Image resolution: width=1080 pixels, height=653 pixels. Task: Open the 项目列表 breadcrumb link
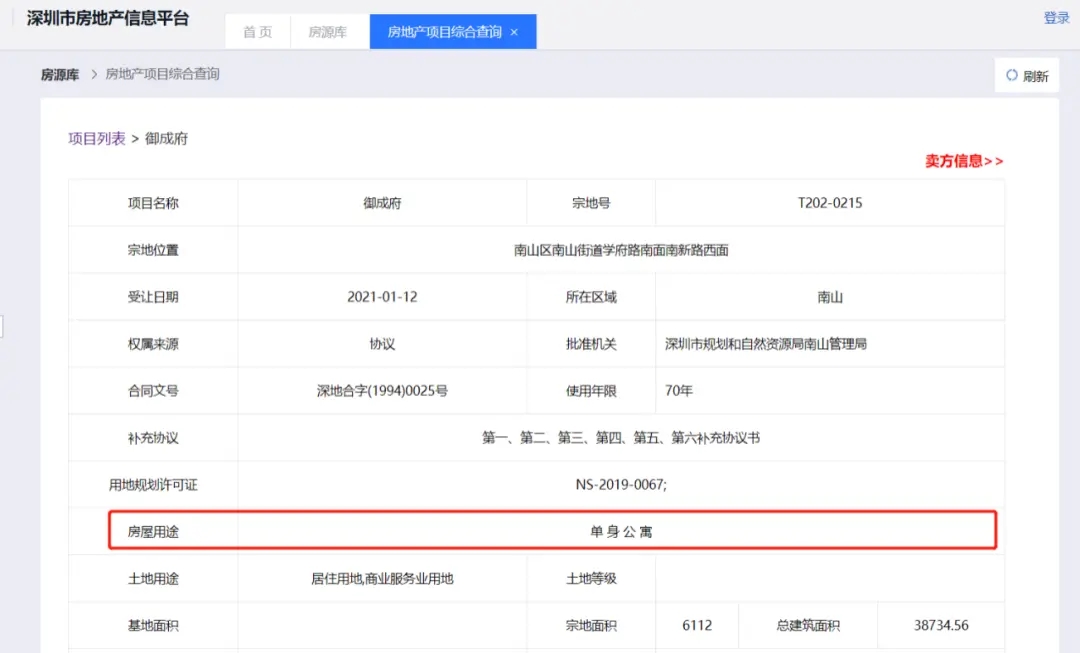pyautogui.click(x=96, y=138)
